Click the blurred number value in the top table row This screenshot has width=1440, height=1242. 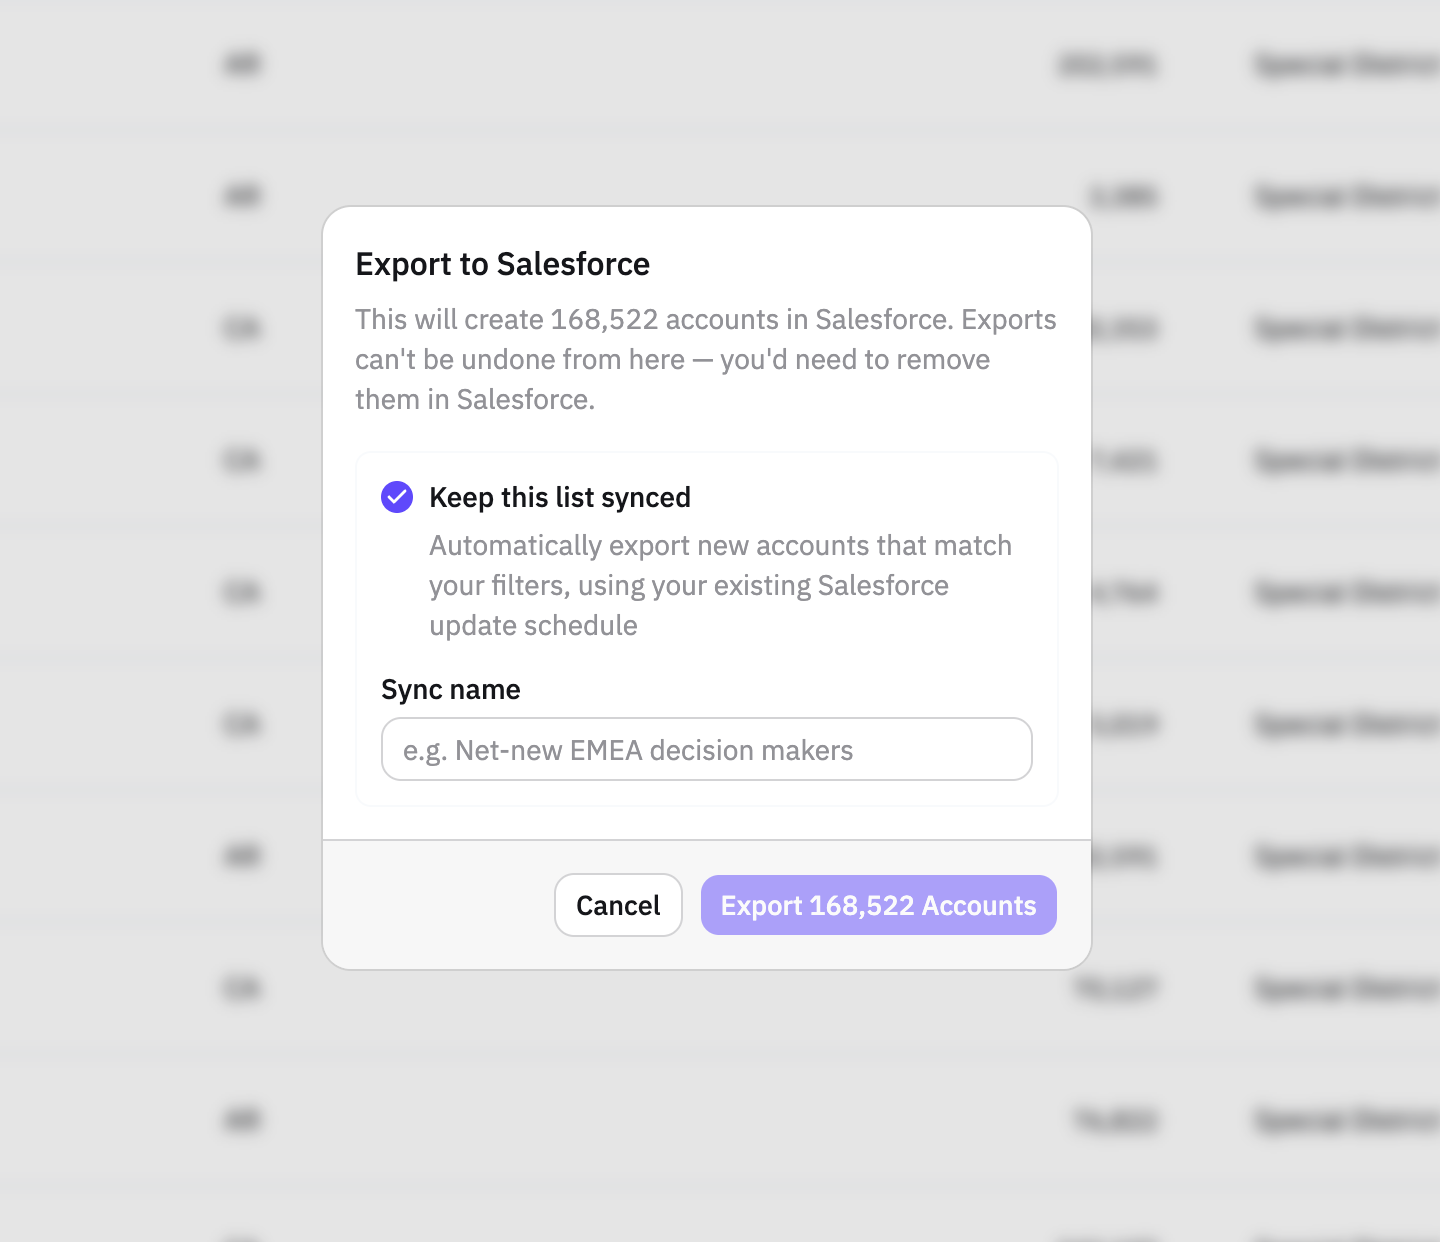pos(1108,66)
